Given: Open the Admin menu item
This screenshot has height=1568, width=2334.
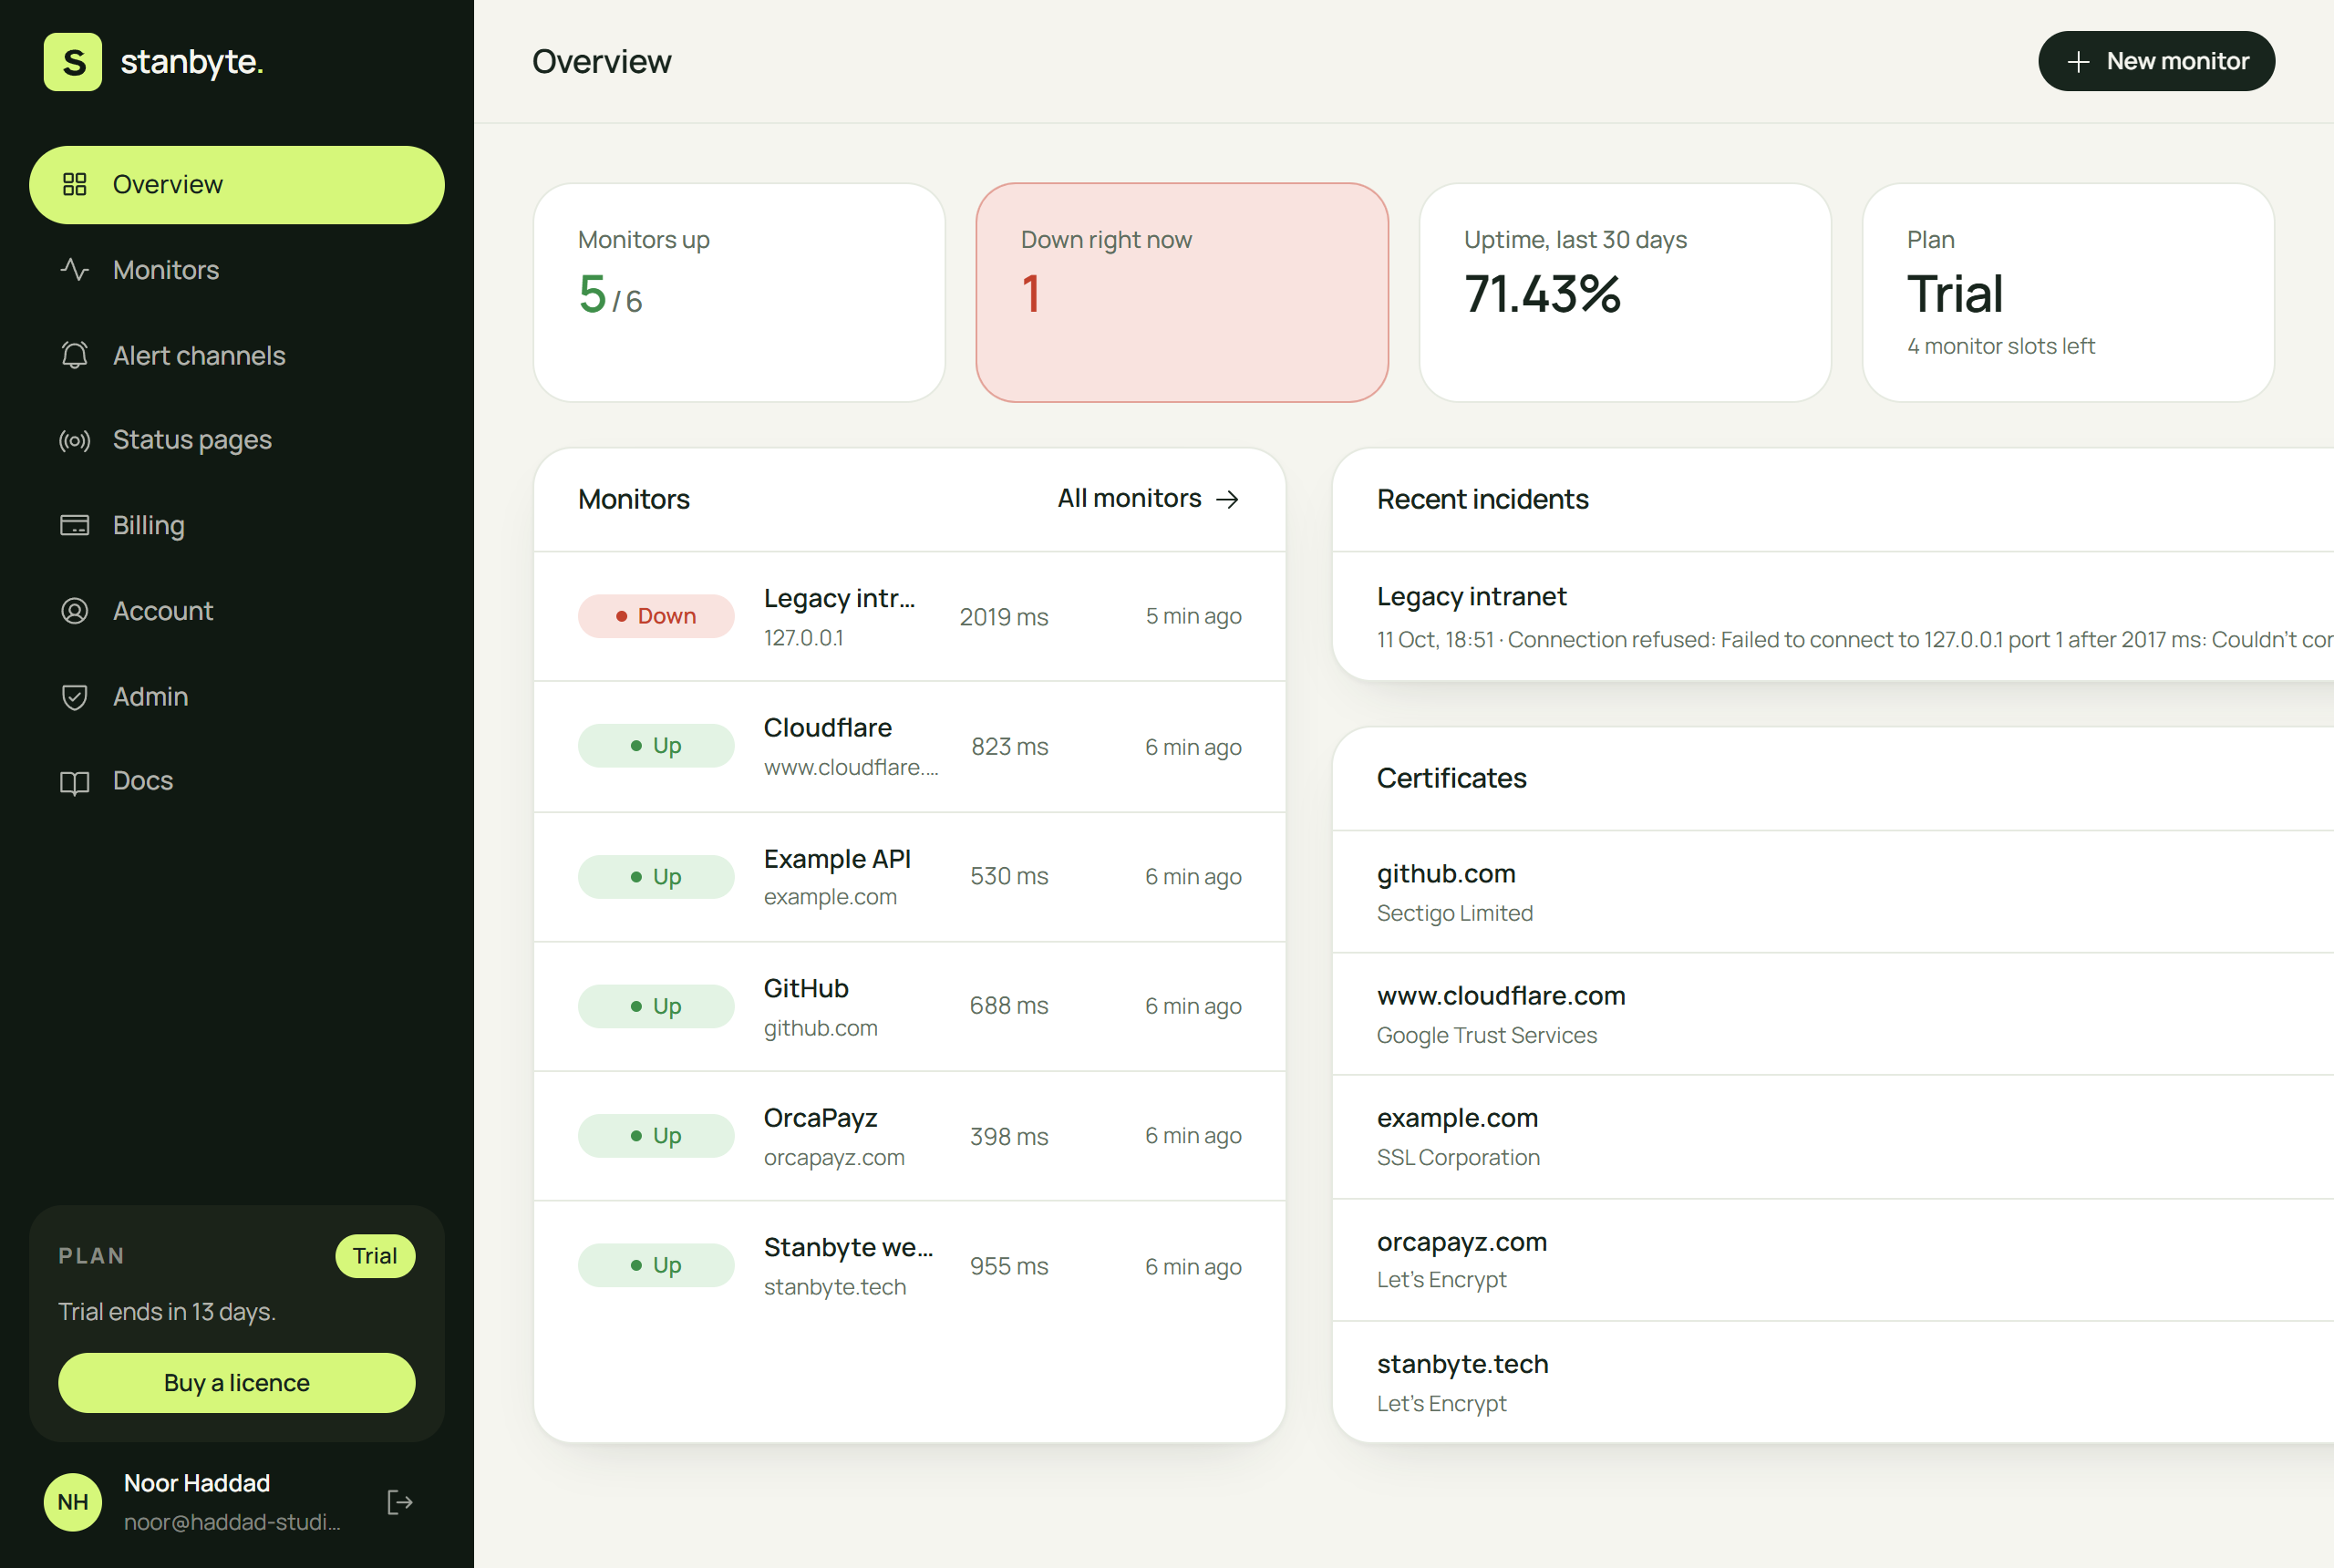Looking at the screenshot, I should click(237, 697).
